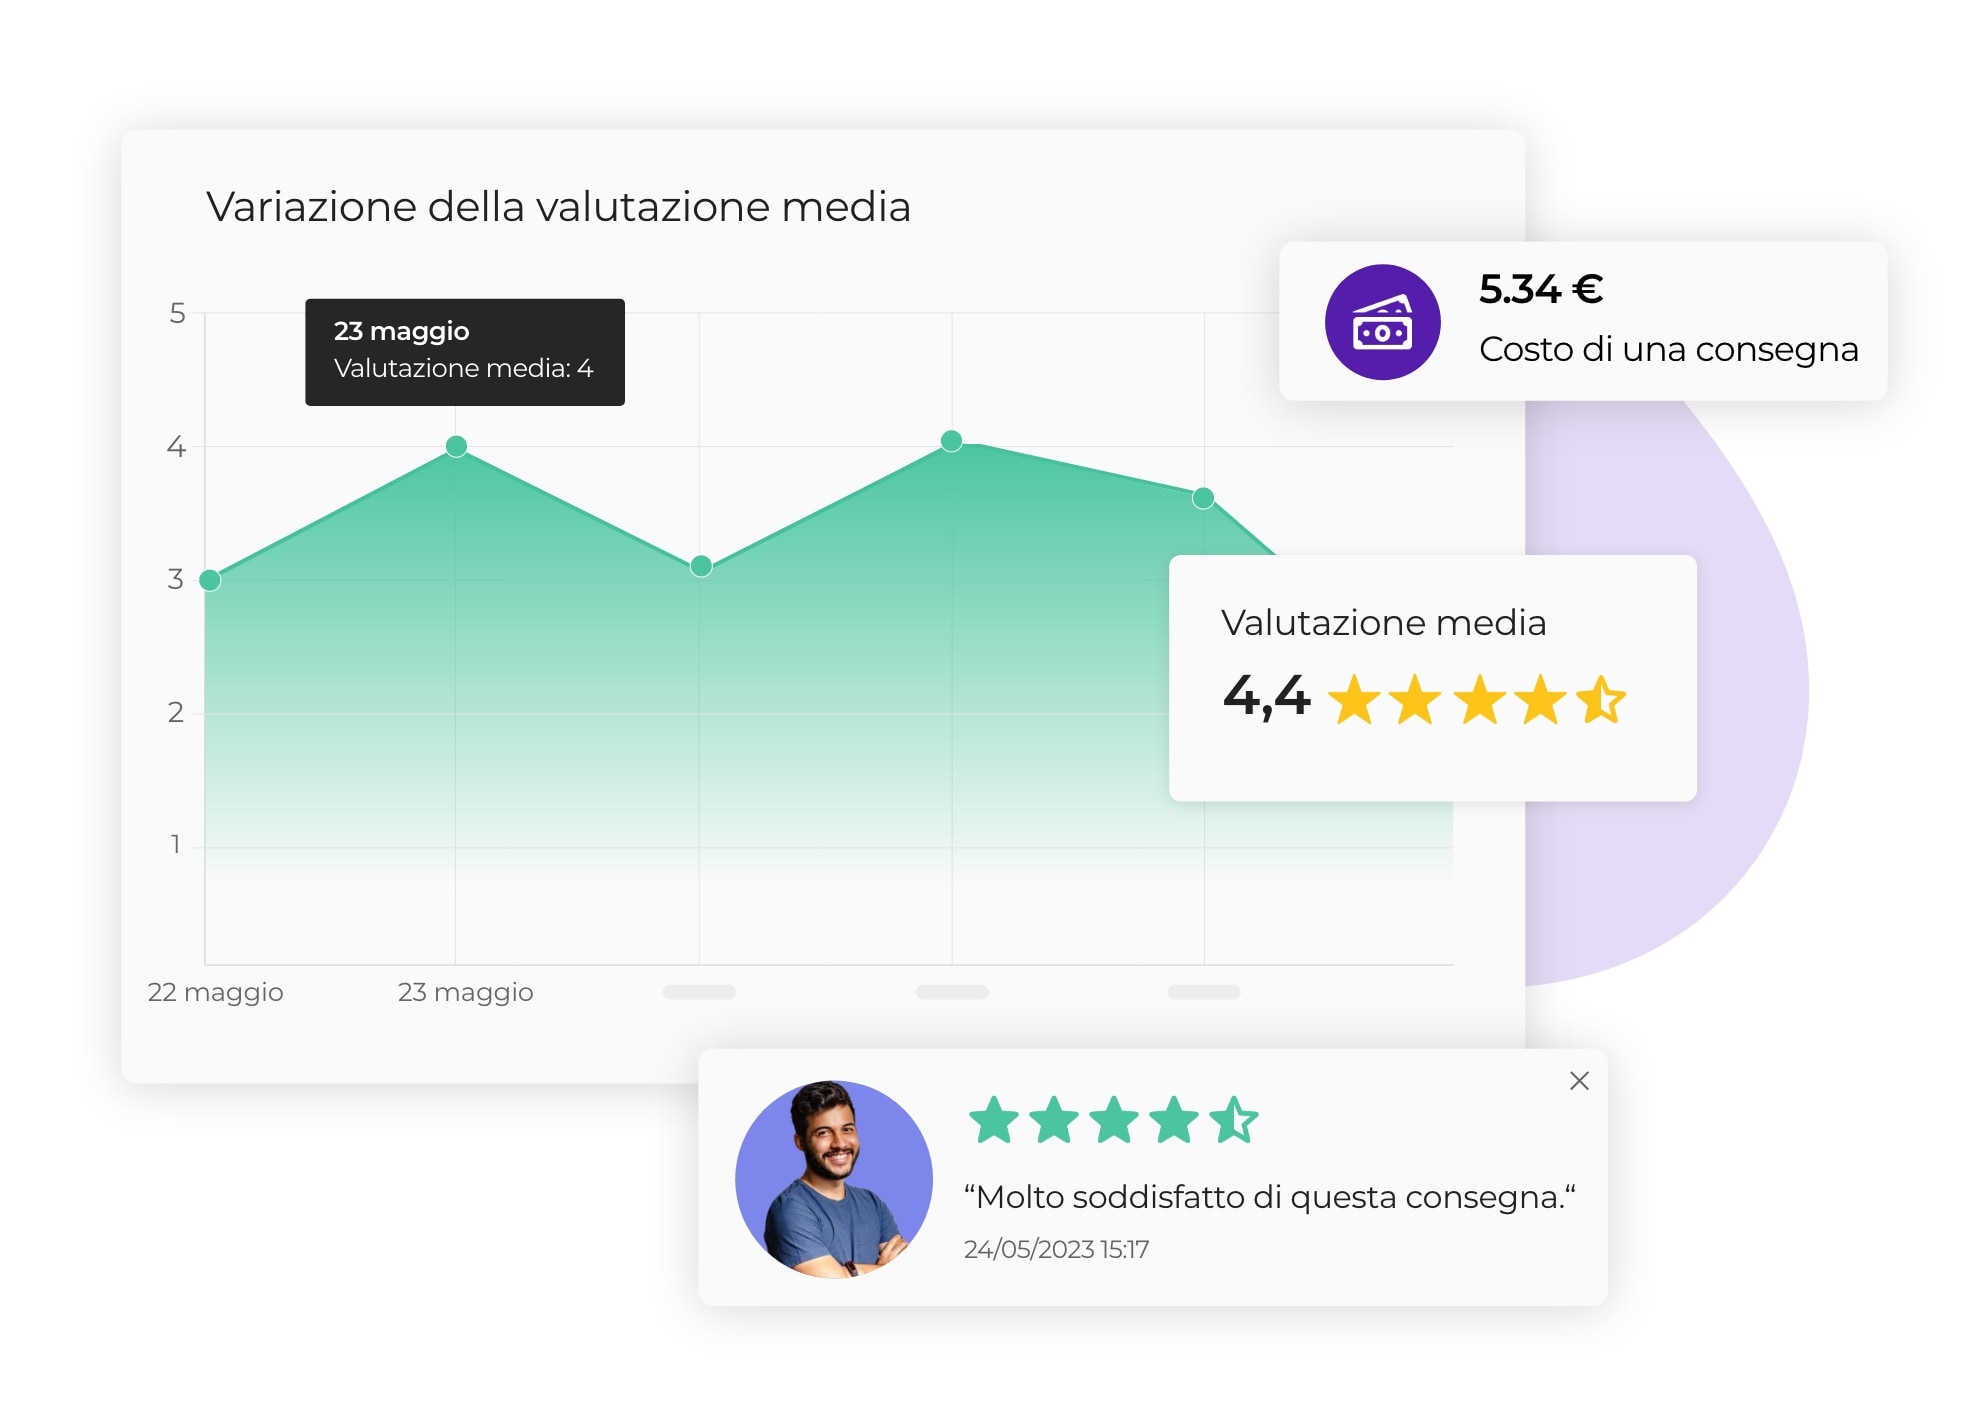Viewport: 1965px width, 1411px height.
Task: Click the second peak data point
Action: 952,441
